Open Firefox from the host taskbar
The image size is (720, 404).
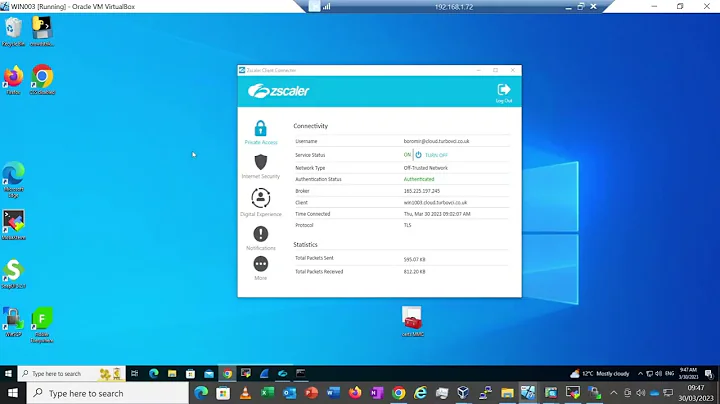pyautogui.click(x=355, y=393)
